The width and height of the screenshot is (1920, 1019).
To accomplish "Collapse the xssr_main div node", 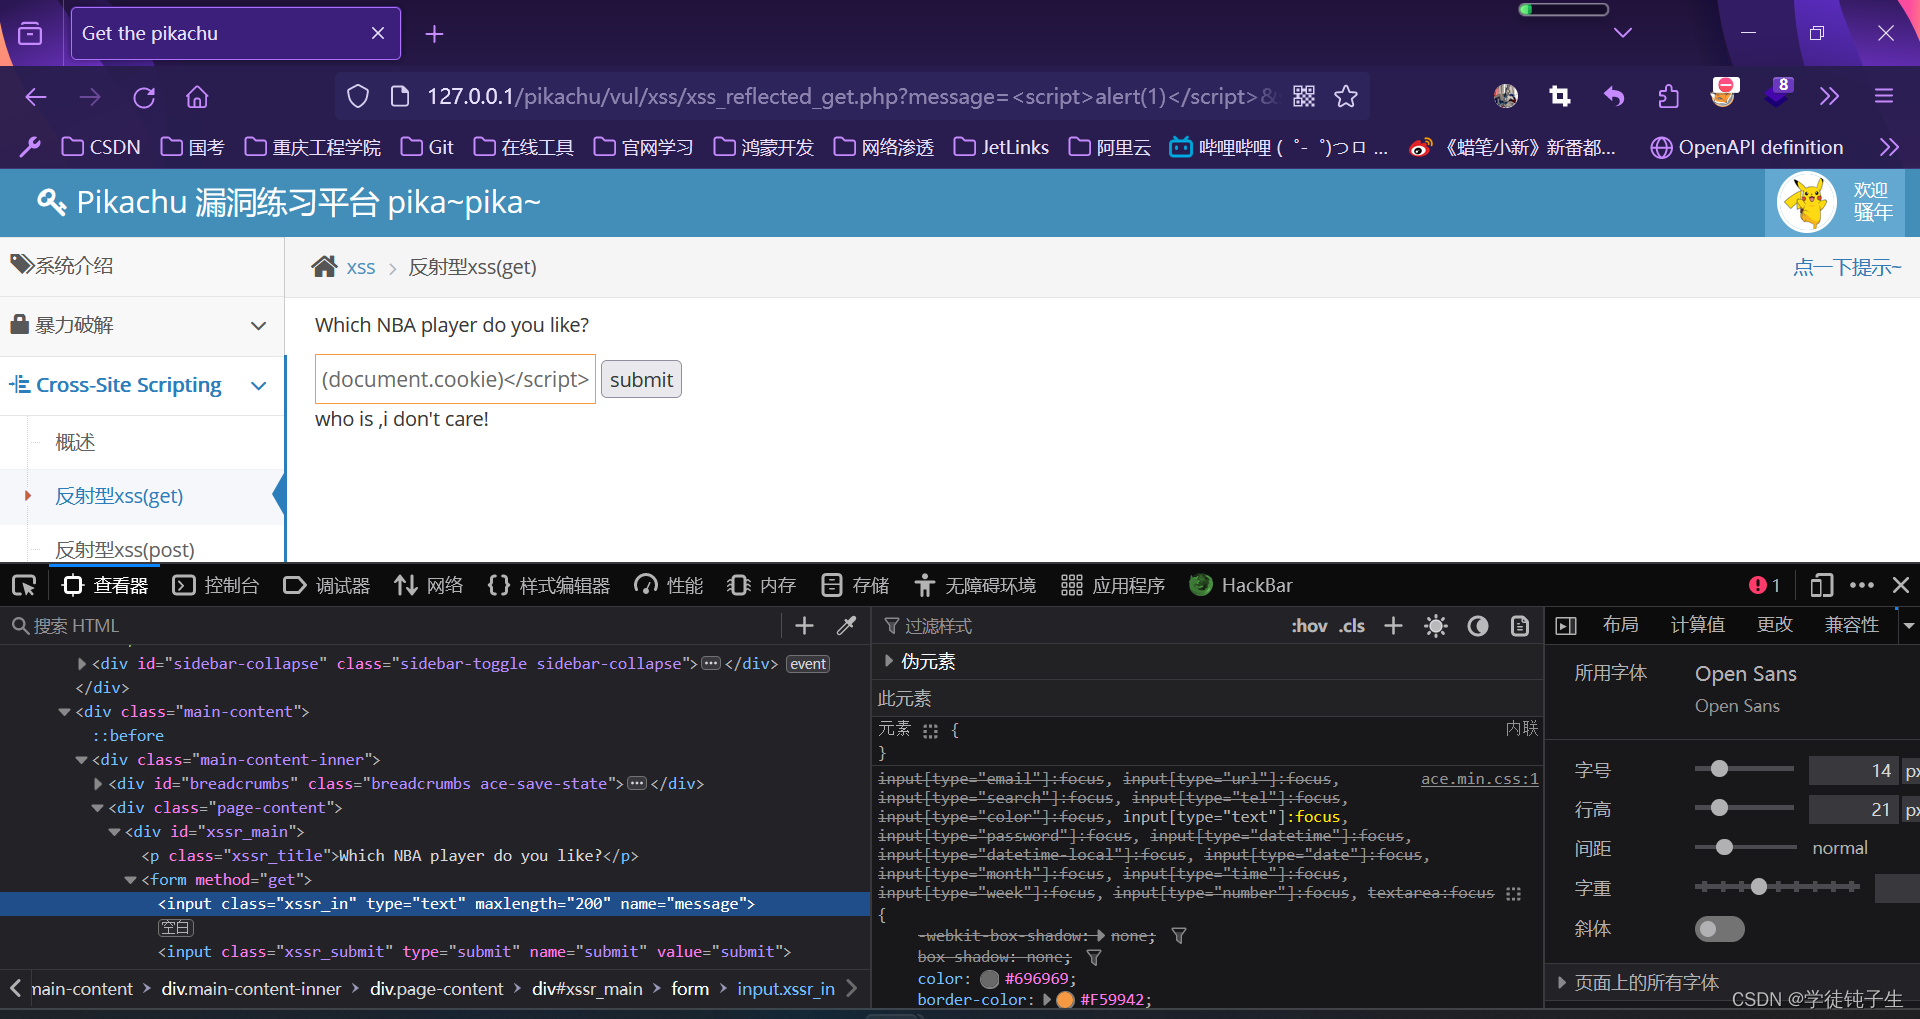I will pos(114,831).
